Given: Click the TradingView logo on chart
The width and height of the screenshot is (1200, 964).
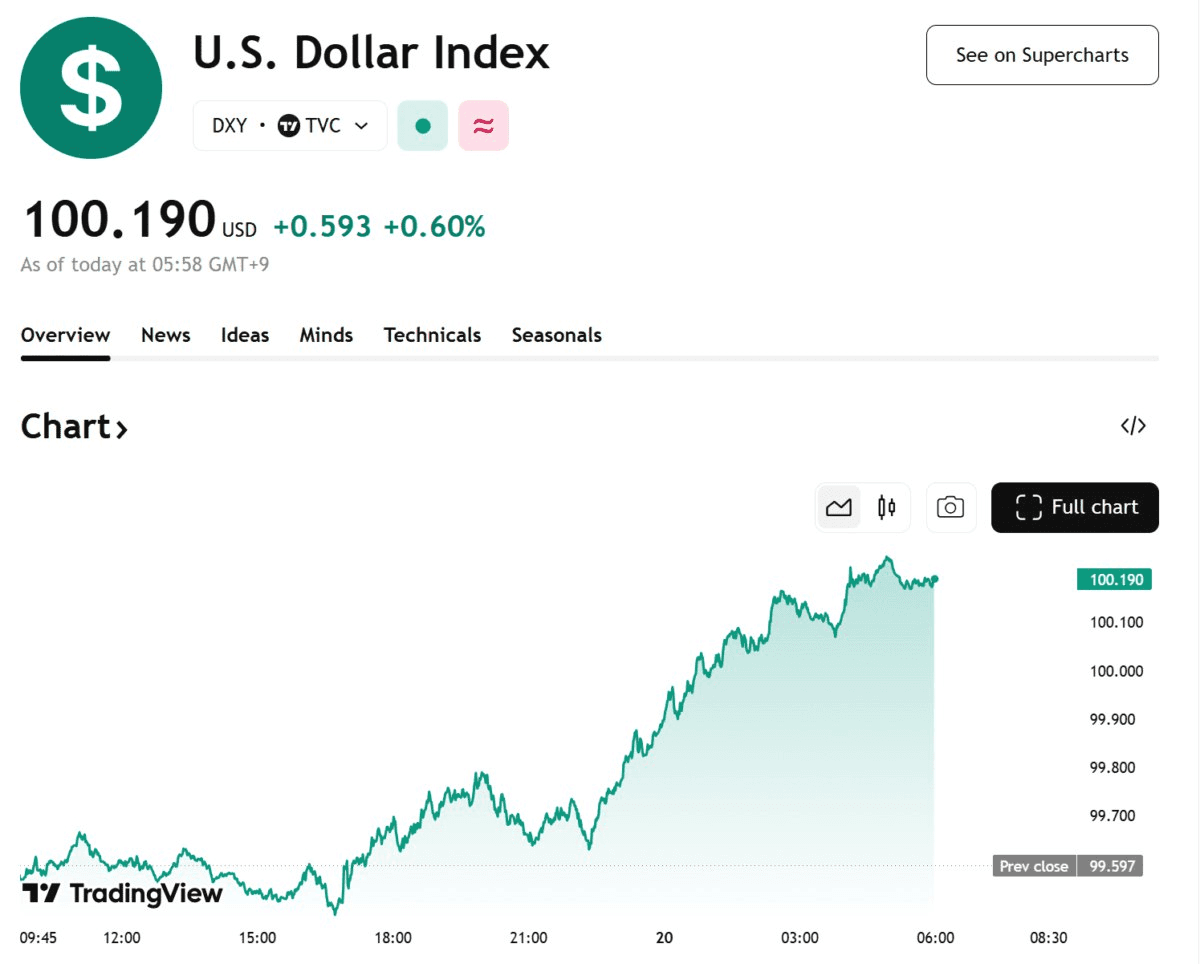Looking at the screenshot, I should pos(122,893).
